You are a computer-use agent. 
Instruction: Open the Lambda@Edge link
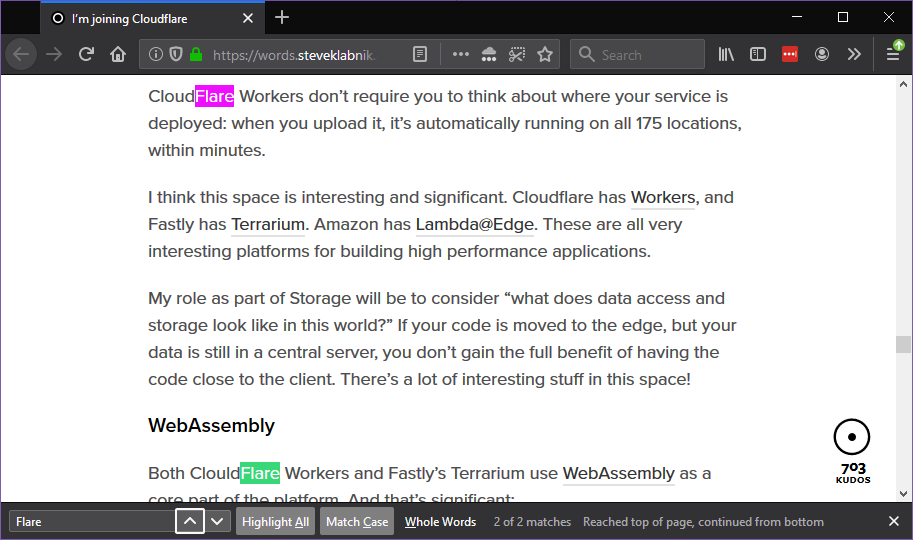[475, 224]
